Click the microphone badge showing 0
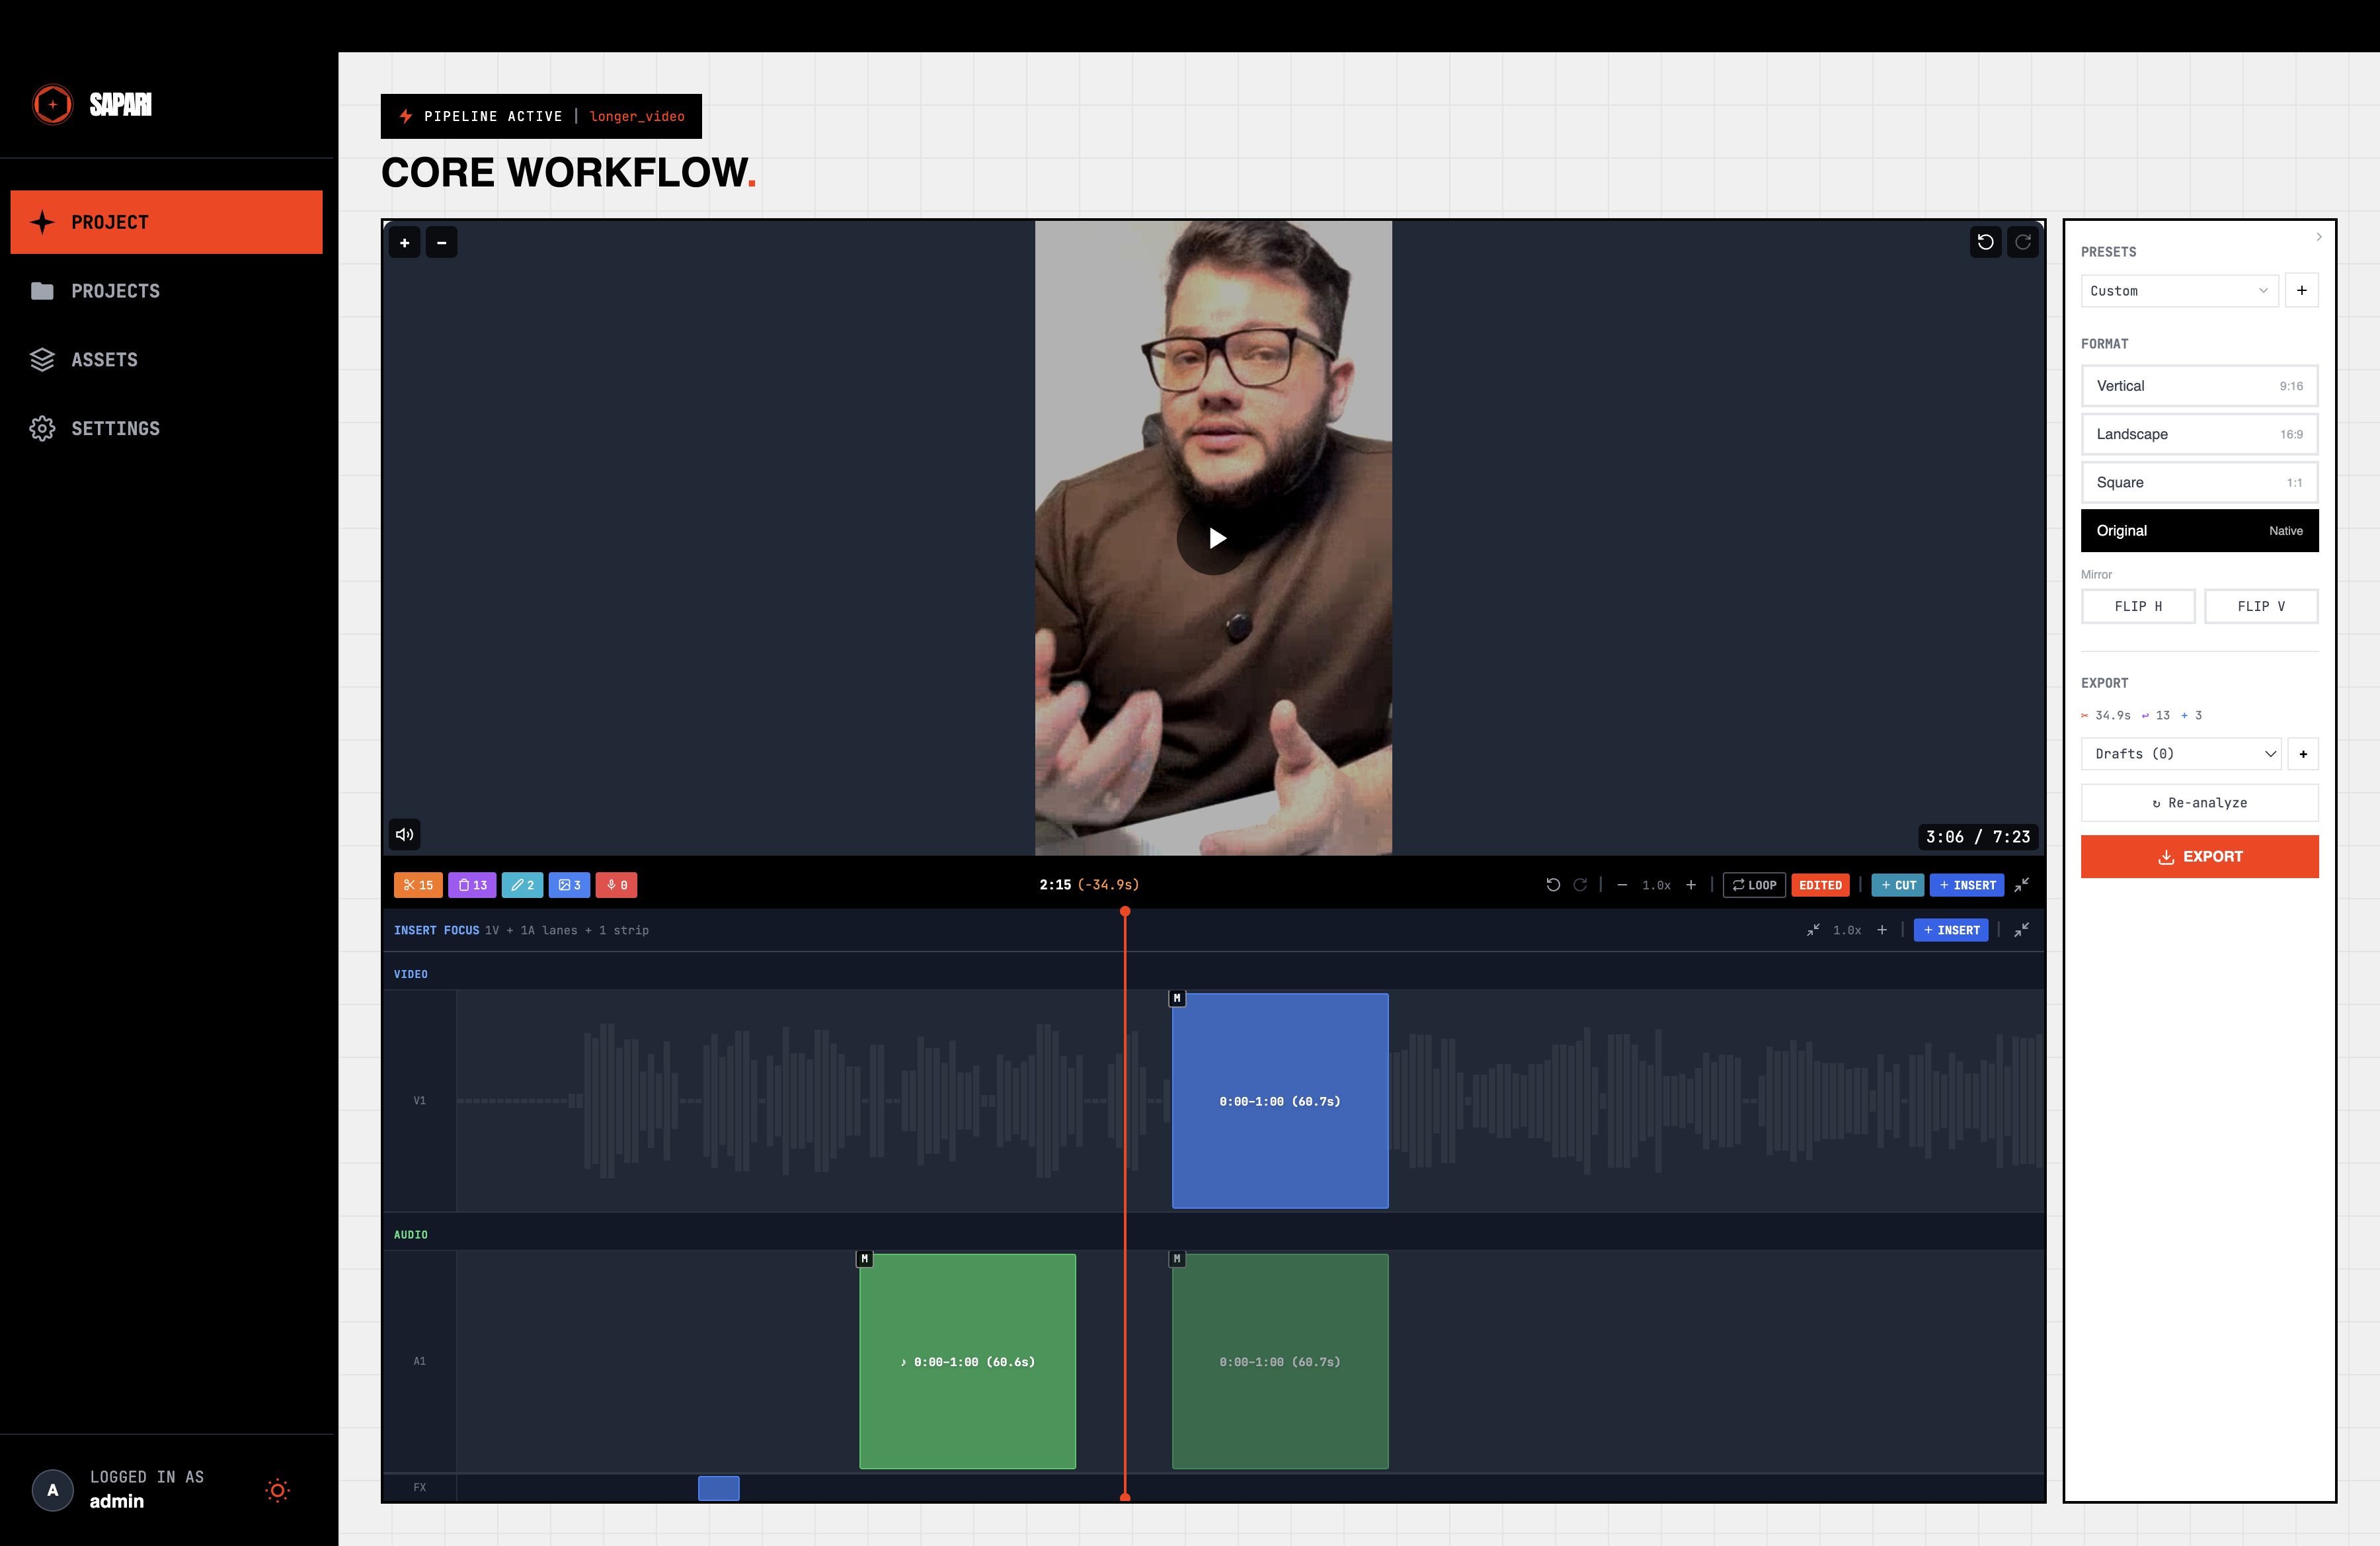The width and height of the screenshot is (2380, 1546). coord(616,884)
